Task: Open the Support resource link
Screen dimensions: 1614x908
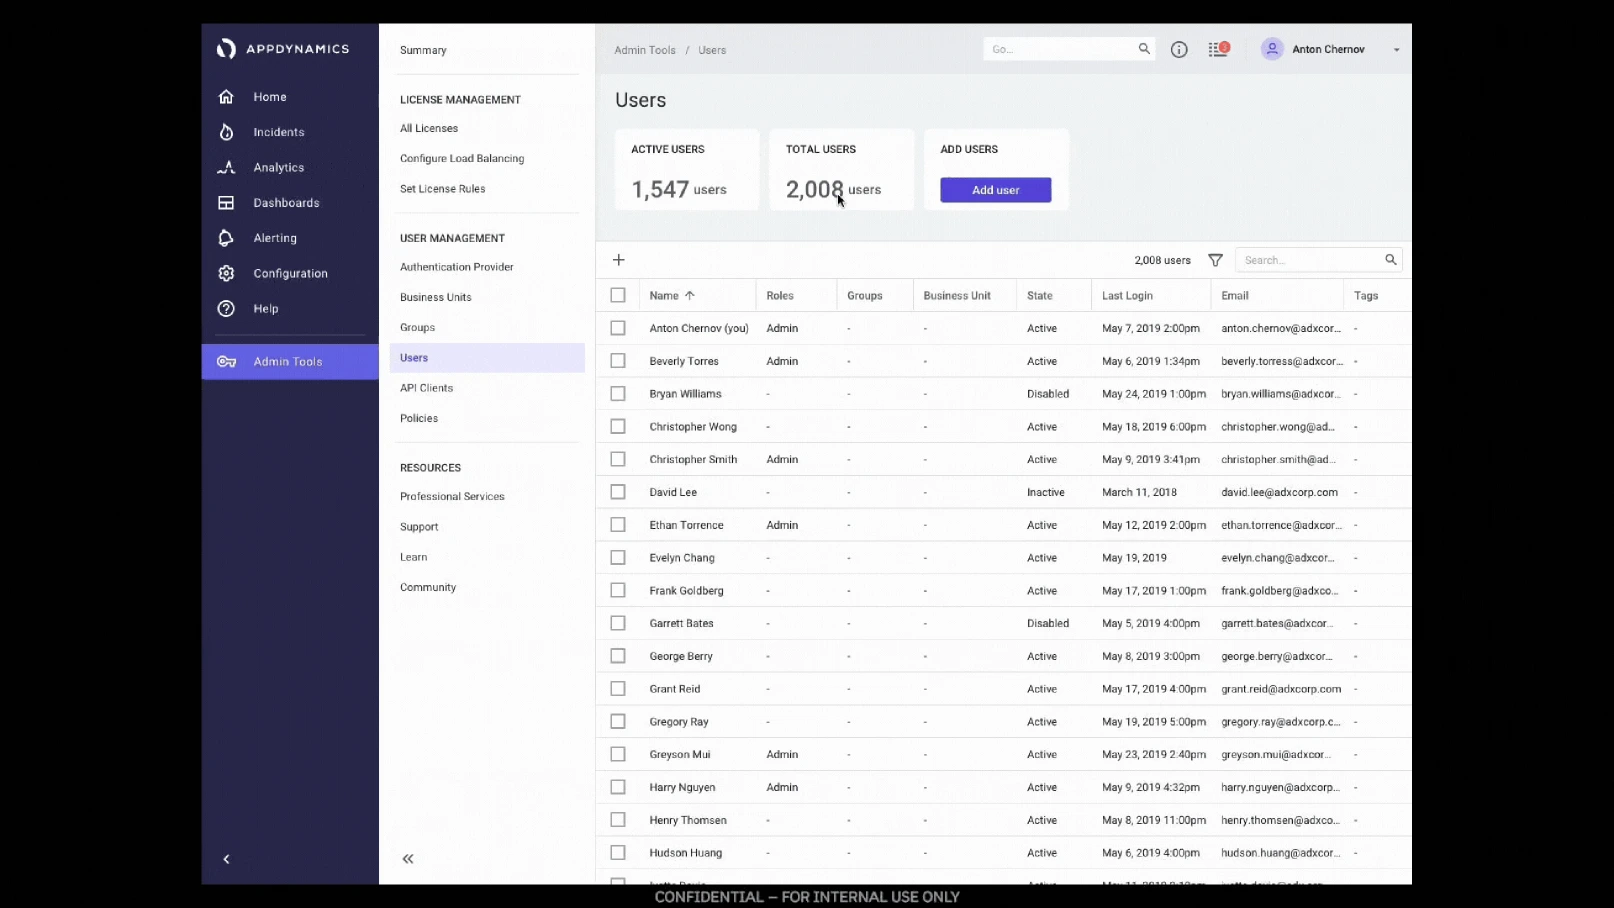Action: click(x=419, y=527)
